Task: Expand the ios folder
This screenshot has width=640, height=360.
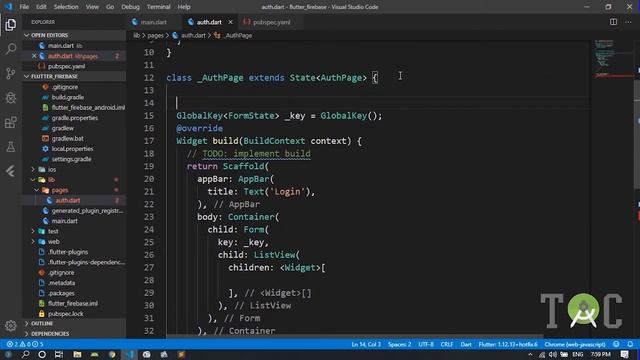Action: [33, 169]
